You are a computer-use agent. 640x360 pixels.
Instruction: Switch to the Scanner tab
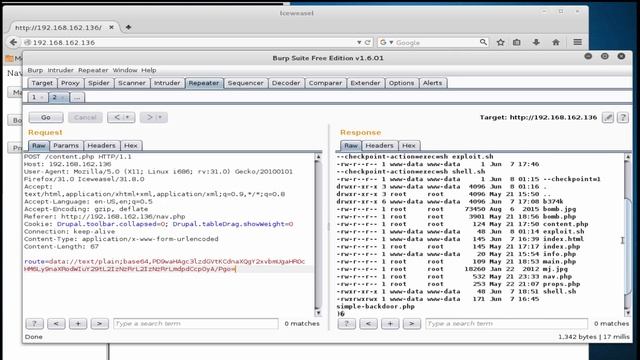pyautogui.click(x=132, y=83)
